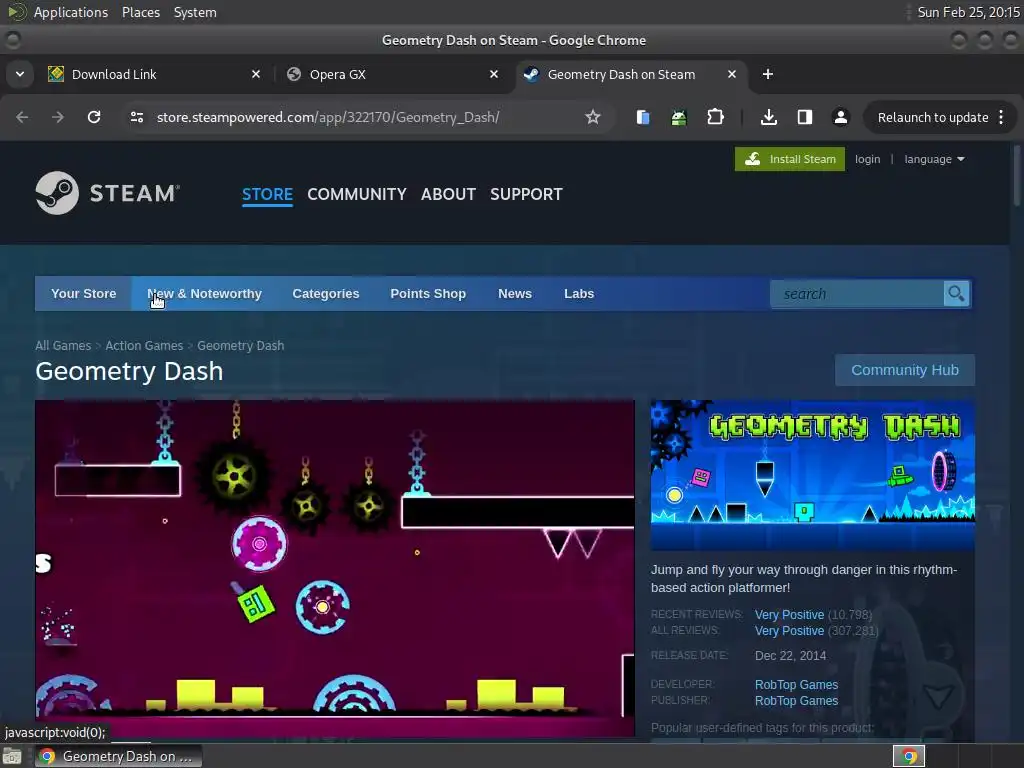Click the browser forward arrow

tap(58, 117)
